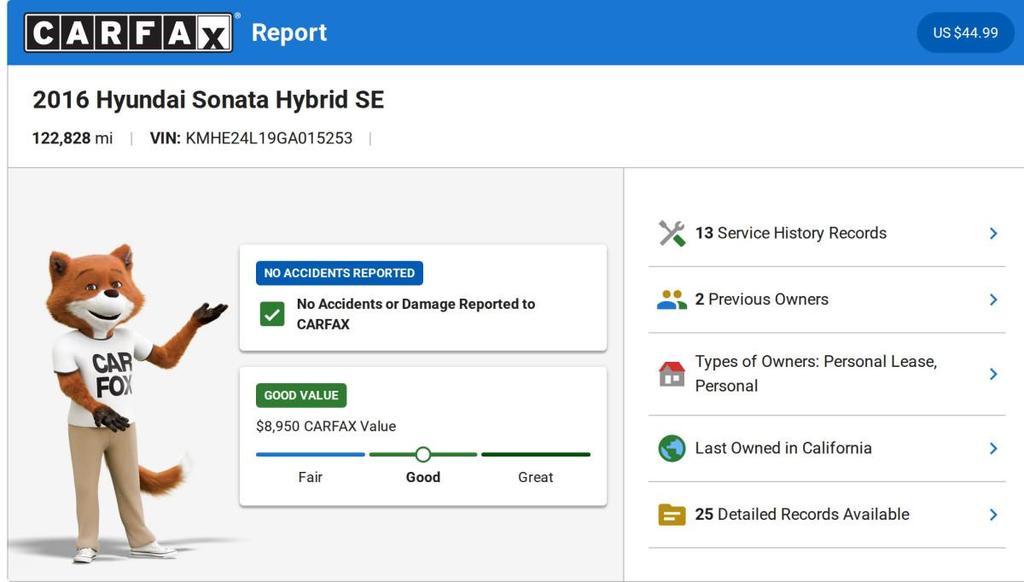Expand the 13 Service History Records chevron
Image resolution: width=1024 pixels, height=582 pixels.
click(x=993, y=233)
